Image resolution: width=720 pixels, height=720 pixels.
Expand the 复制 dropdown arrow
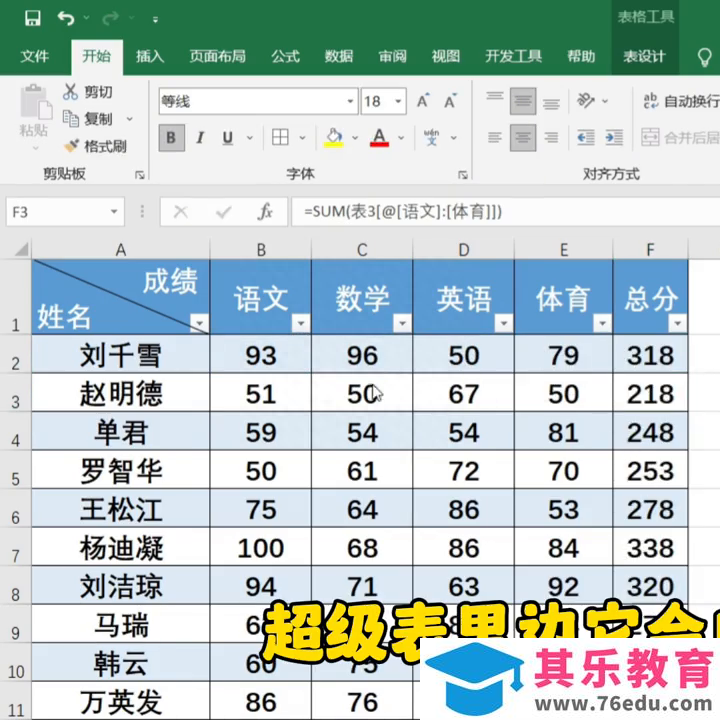pyautogui.click(x=130, y=119)
